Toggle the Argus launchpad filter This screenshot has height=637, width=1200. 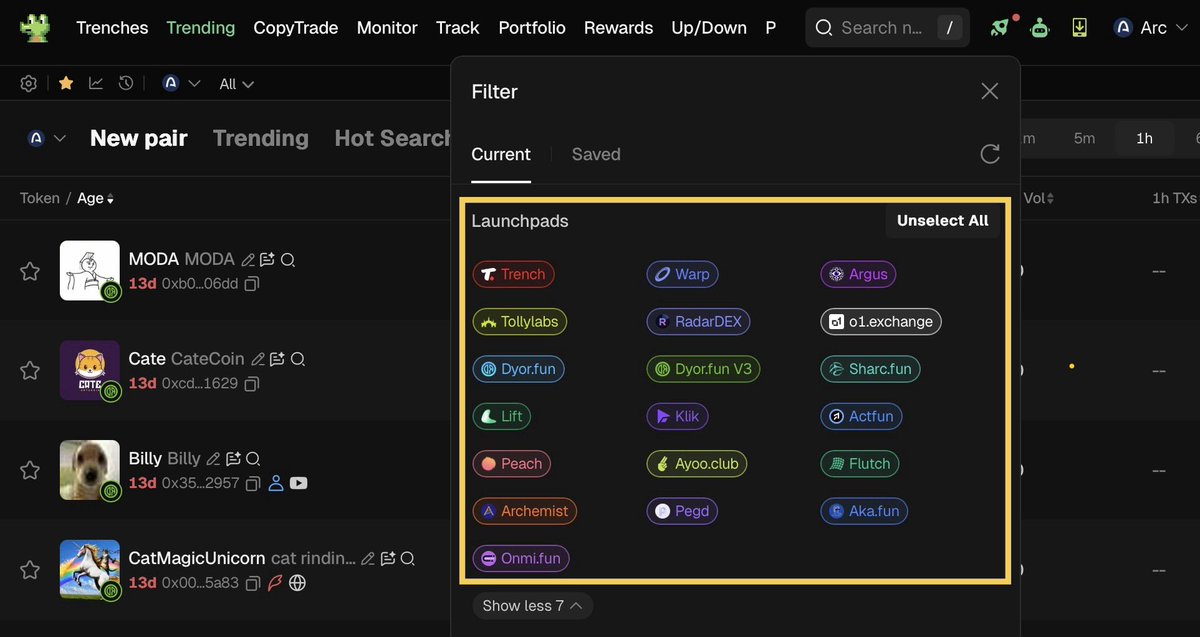[x=859, y=274]
